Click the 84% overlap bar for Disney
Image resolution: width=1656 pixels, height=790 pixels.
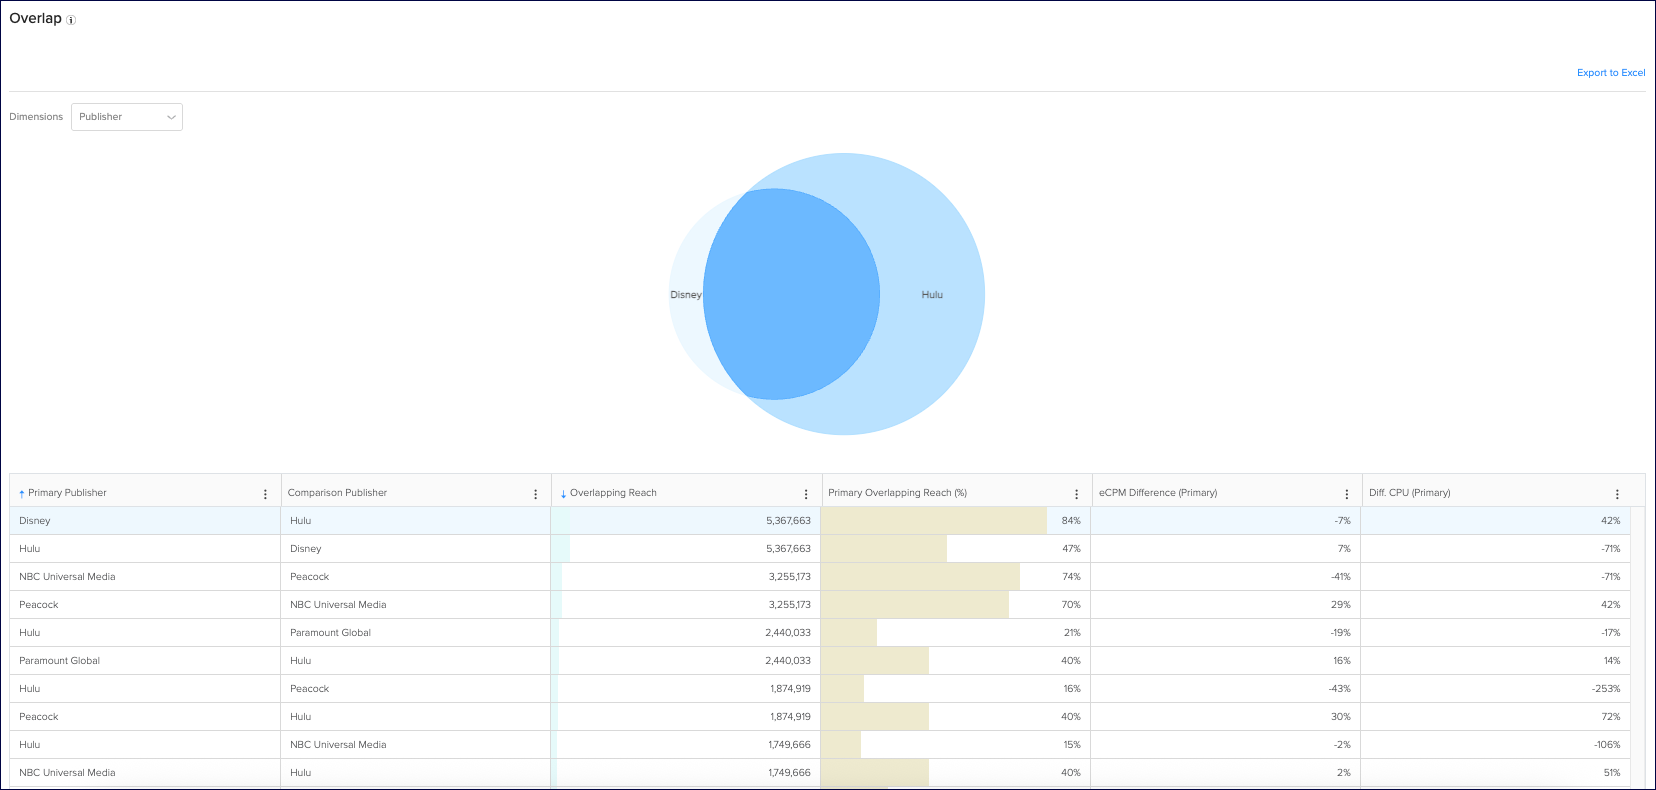(x=934, y=521)
